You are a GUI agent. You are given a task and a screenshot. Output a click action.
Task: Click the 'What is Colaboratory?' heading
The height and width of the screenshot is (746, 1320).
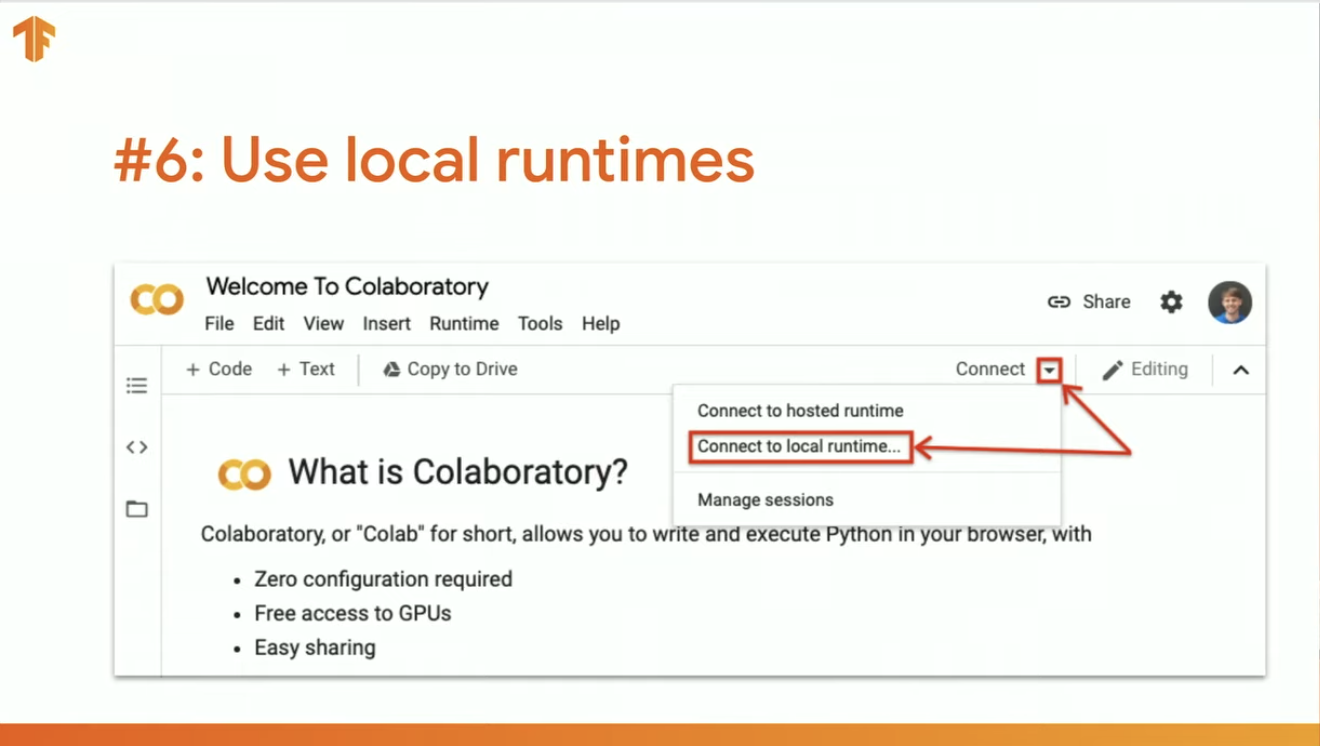click(x=458, y=472)
